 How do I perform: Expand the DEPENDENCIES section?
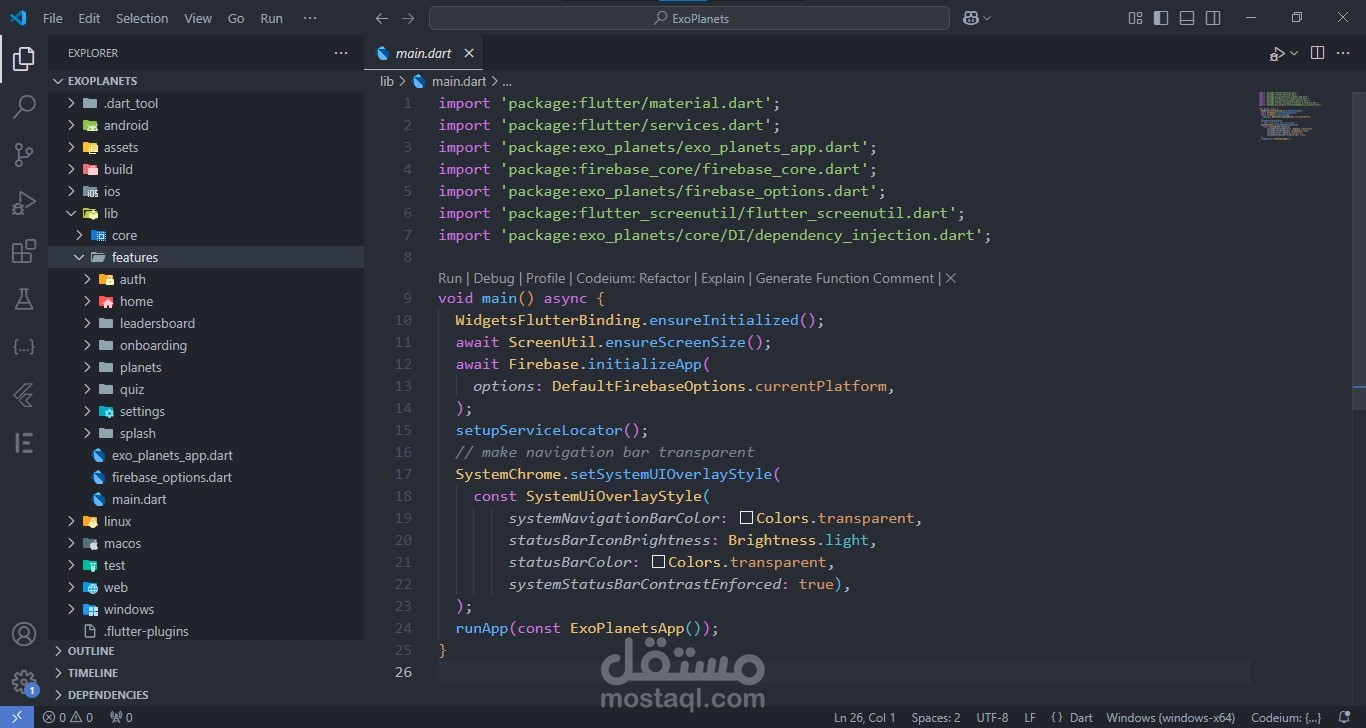tap(206, 695)
